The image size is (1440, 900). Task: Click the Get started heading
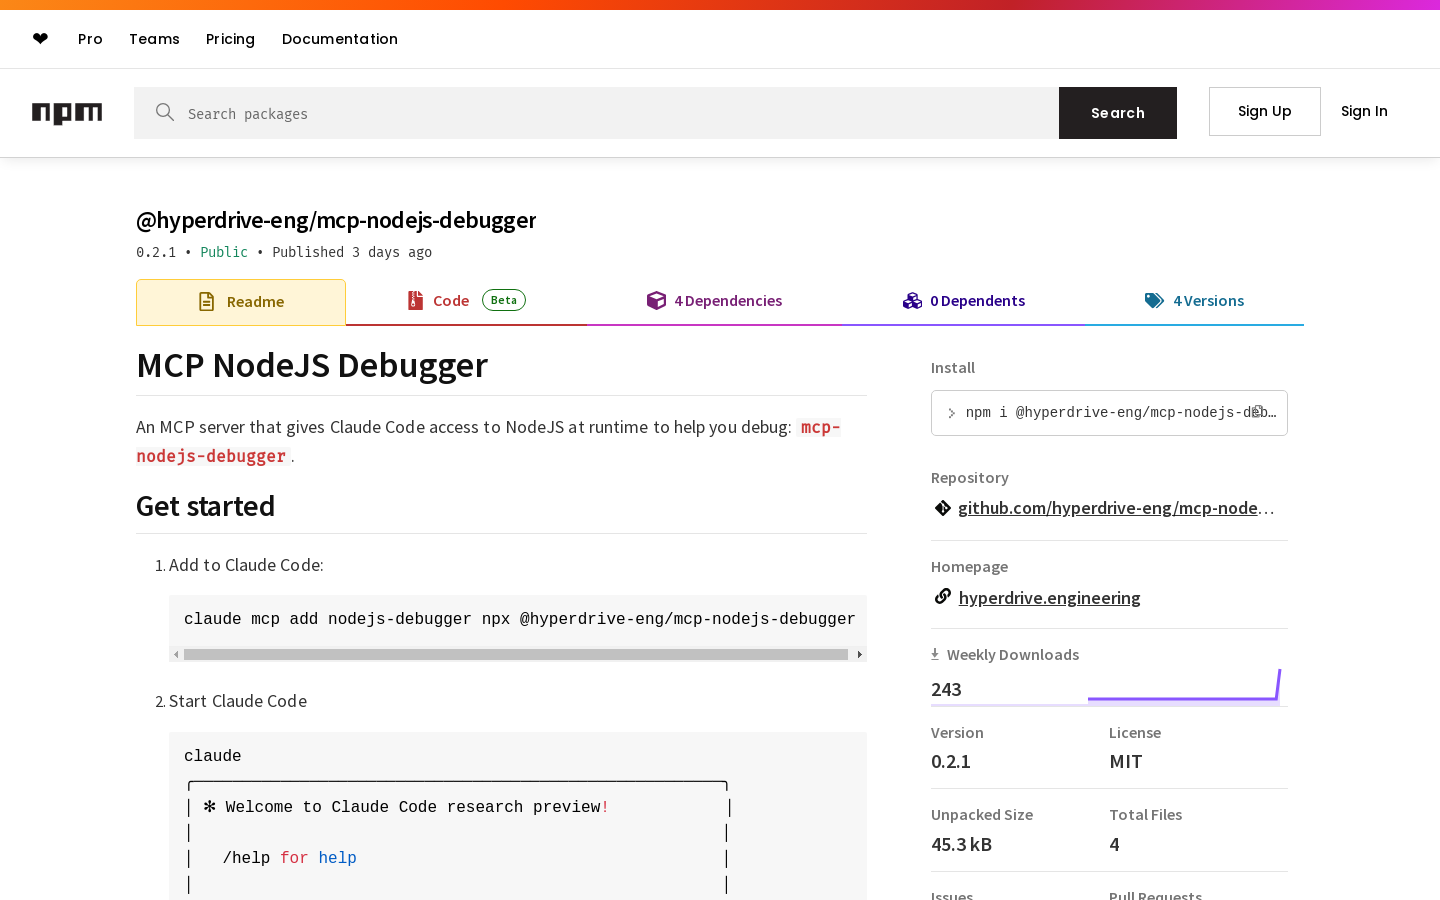tap(205, 506)
